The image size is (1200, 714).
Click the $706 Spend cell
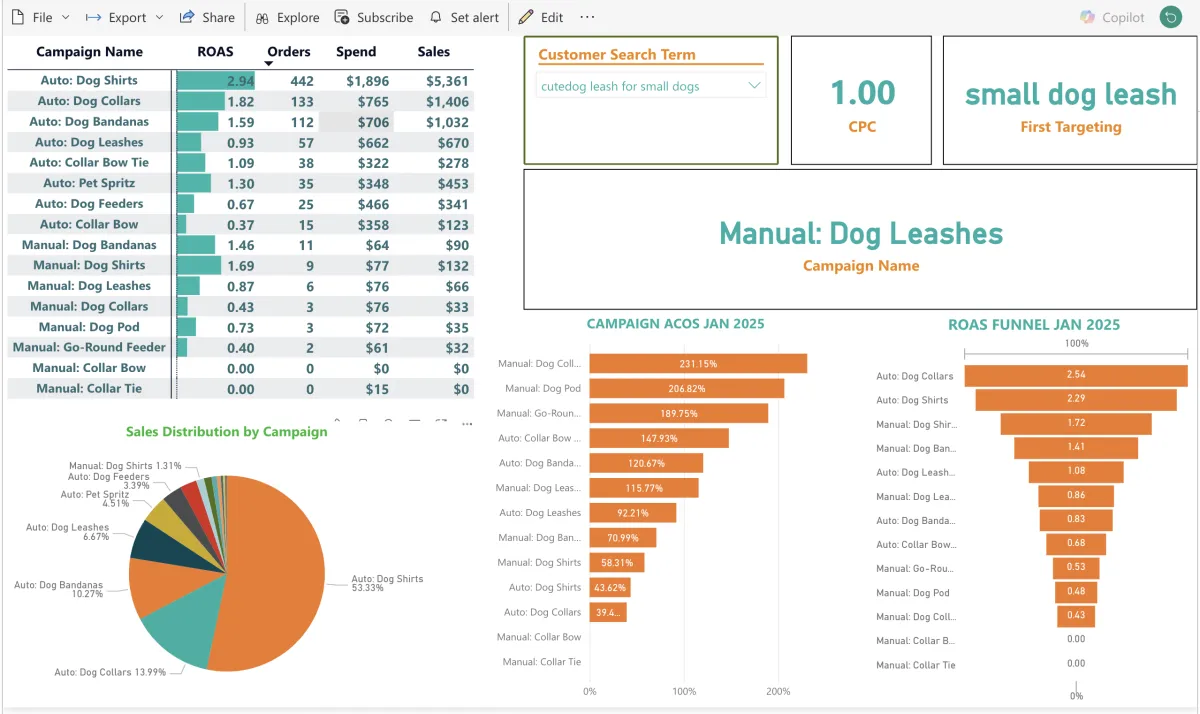(x=372, y=122)
